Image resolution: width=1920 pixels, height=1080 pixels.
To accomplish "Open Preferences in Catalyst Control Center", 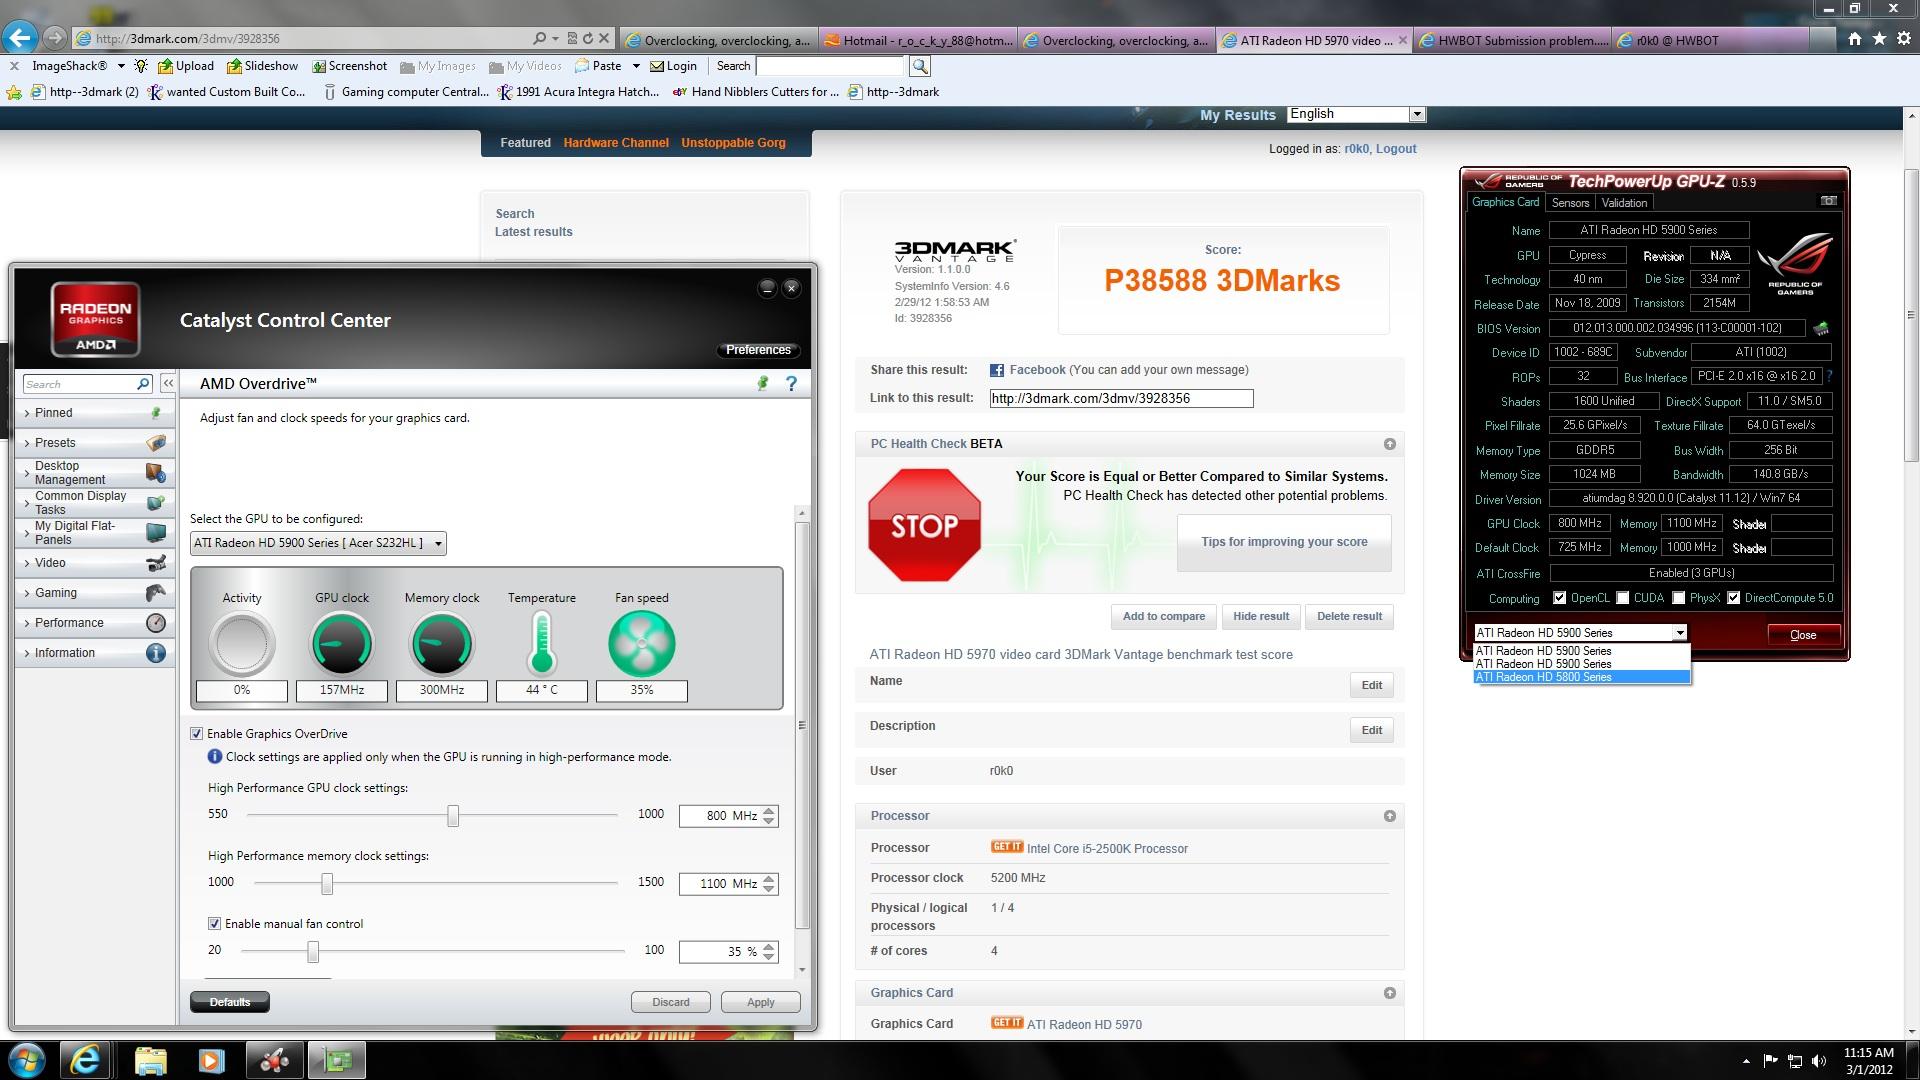I will [758, 350].
